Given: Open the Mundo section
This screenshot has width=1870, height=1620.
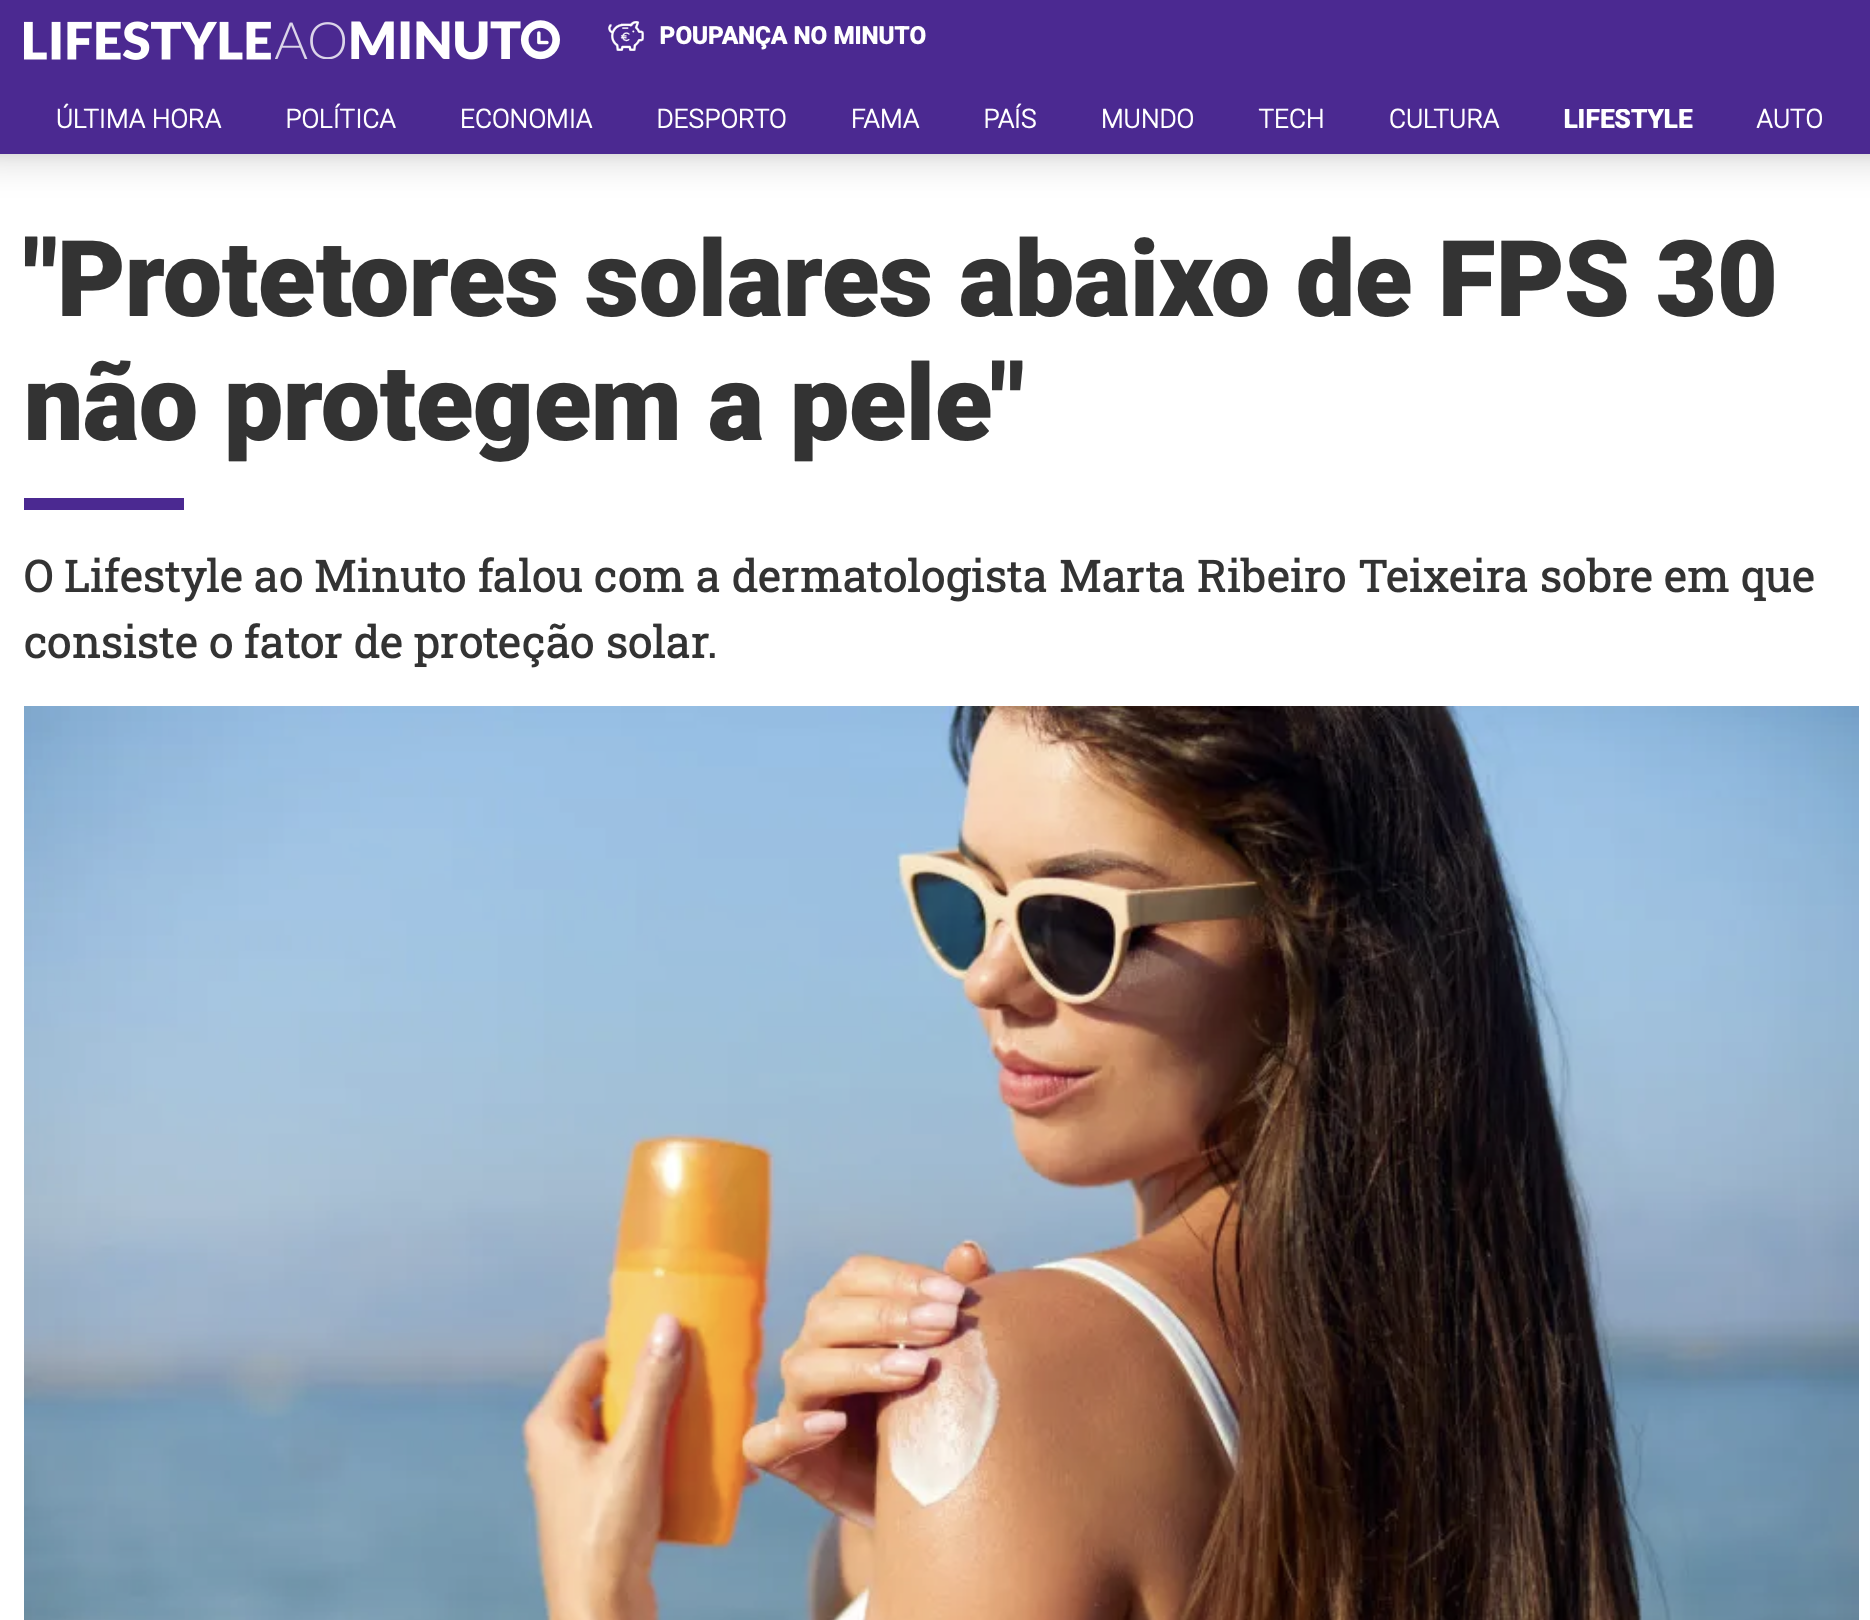Looking at the screenshot, I should [x=1147, y=119].
